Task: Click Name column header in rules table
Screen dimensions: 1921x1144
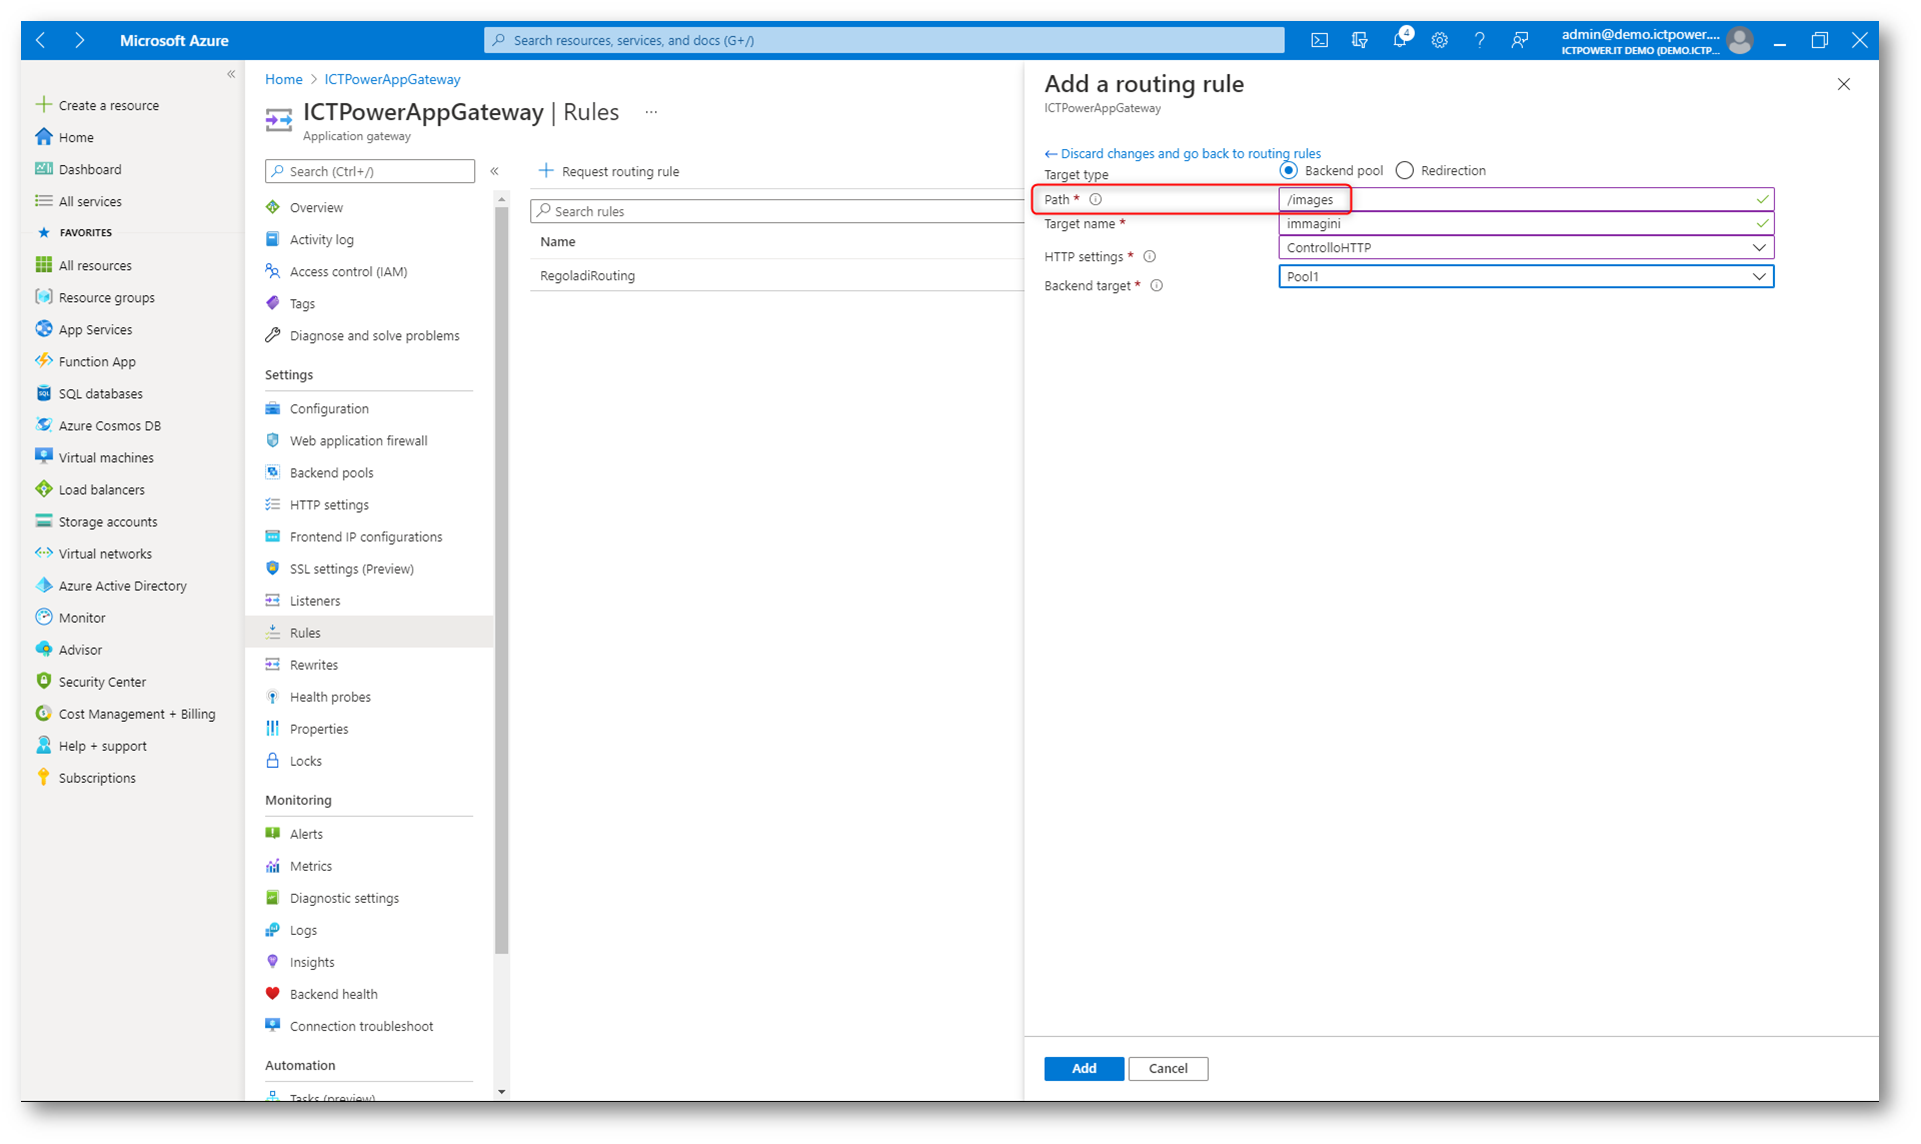Action: point(558,241)
